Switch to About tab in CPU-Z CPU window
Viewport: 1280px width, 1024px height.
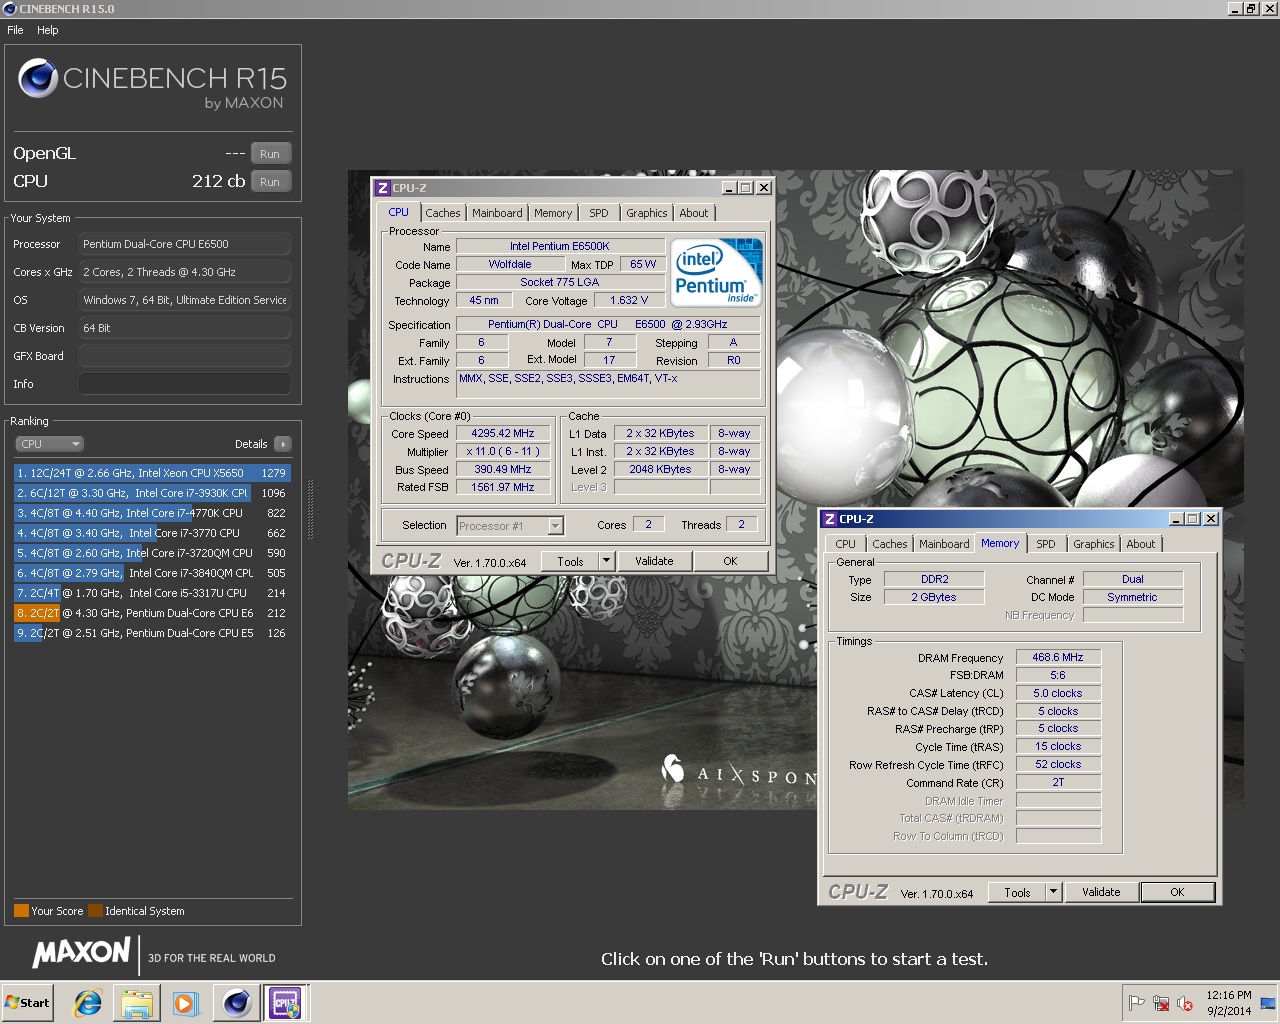694,213
